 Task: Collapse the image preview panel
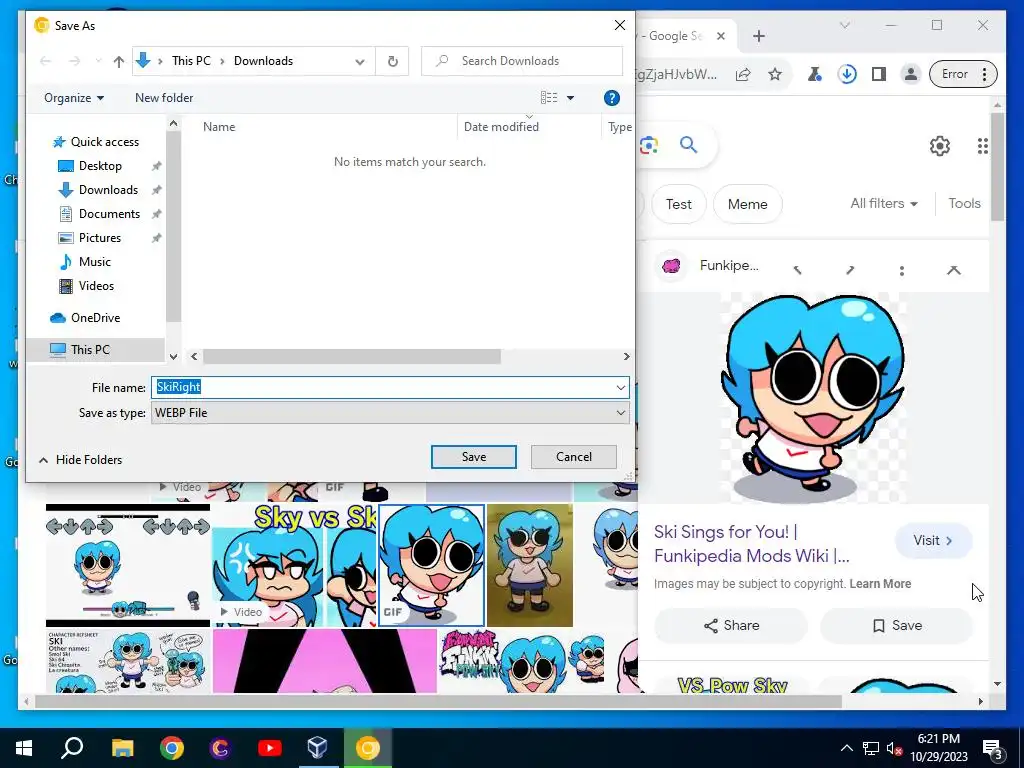pyautogui.click(x=953, y=270)
